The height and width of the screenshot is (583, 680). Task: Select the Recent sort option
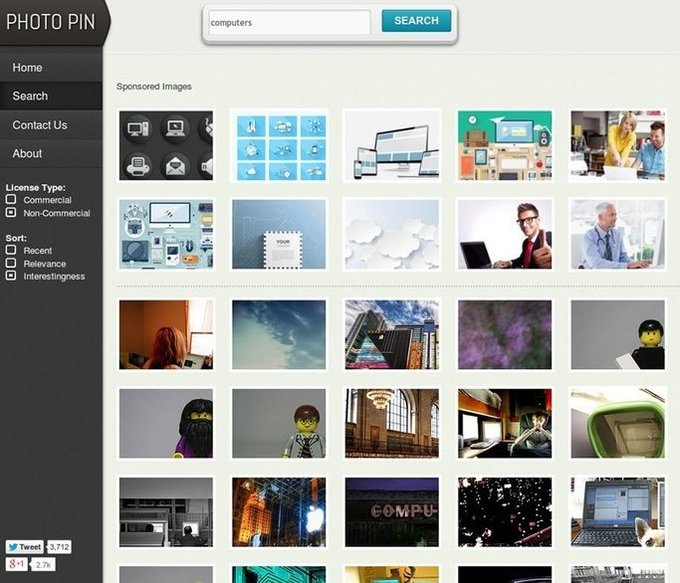(11, 251)
